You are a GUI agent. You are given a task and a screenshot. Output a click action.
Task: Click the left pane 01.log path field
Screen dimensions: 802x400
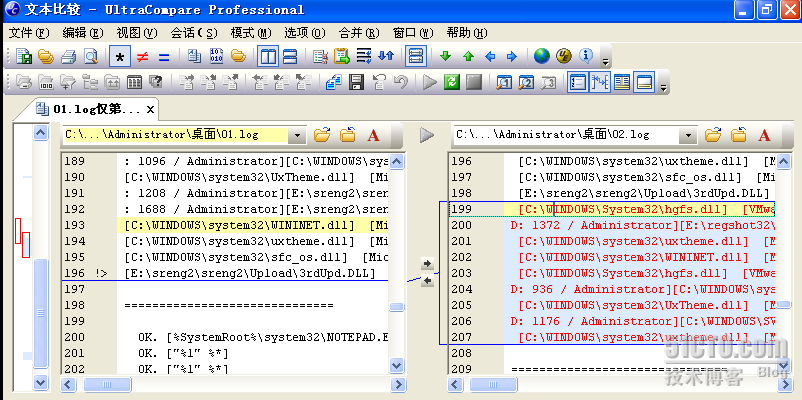point(175,135)
